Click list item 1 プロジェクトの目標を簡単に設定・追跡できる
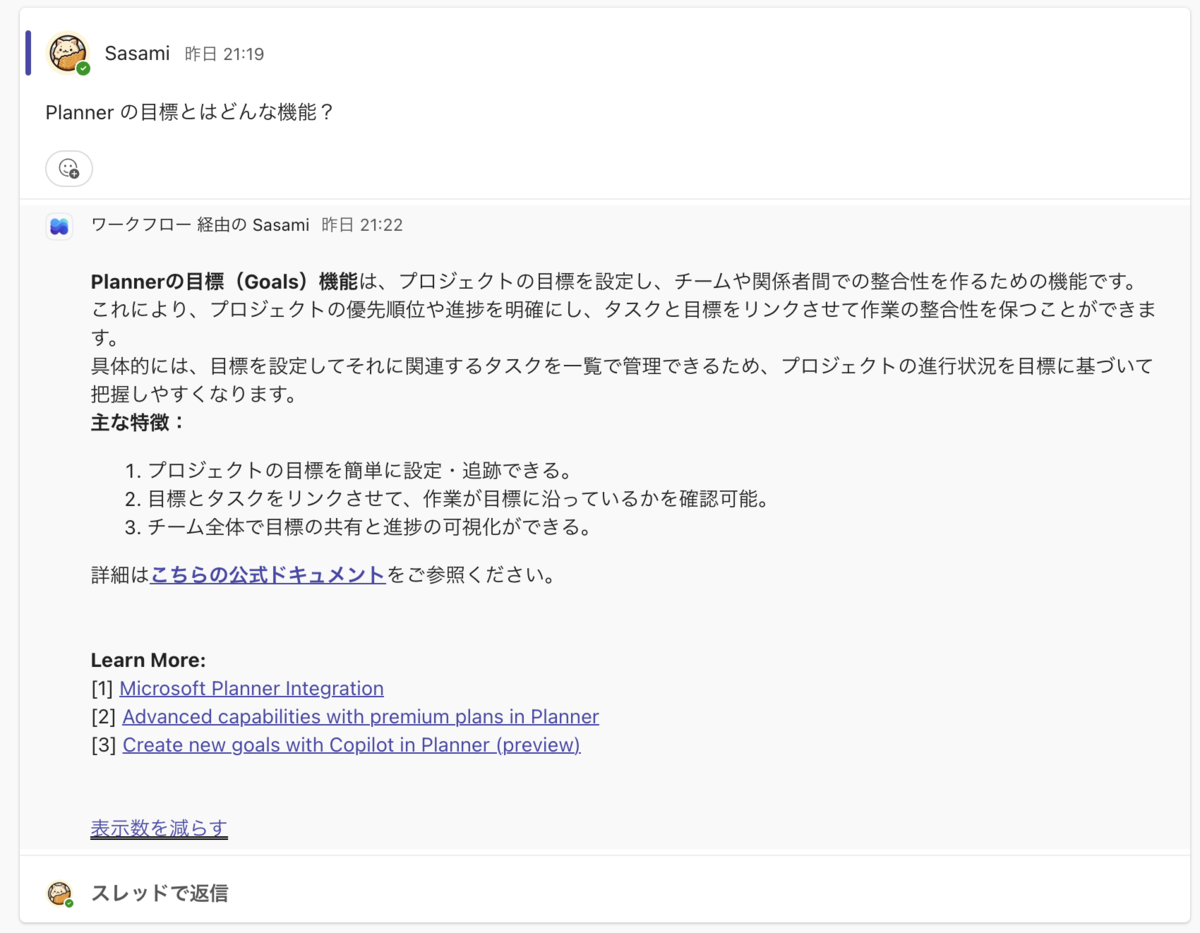Viewport: 1200px width, 933px height. (362, 470)
